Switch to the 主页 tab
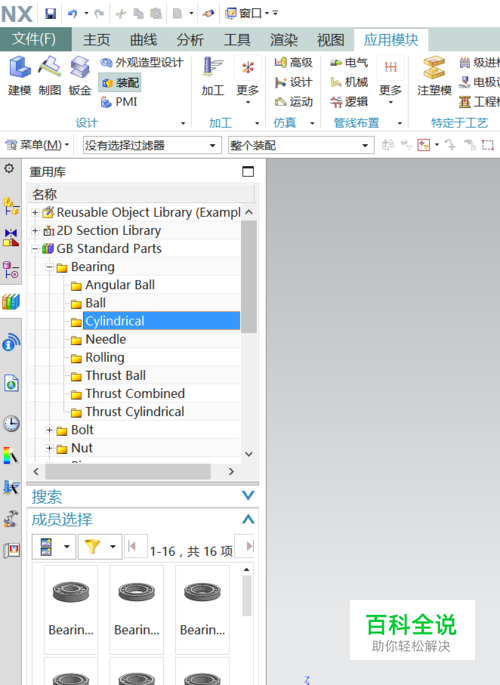This screenshot has width=500, height=685. pyautogui.click(x=97, y=40)
